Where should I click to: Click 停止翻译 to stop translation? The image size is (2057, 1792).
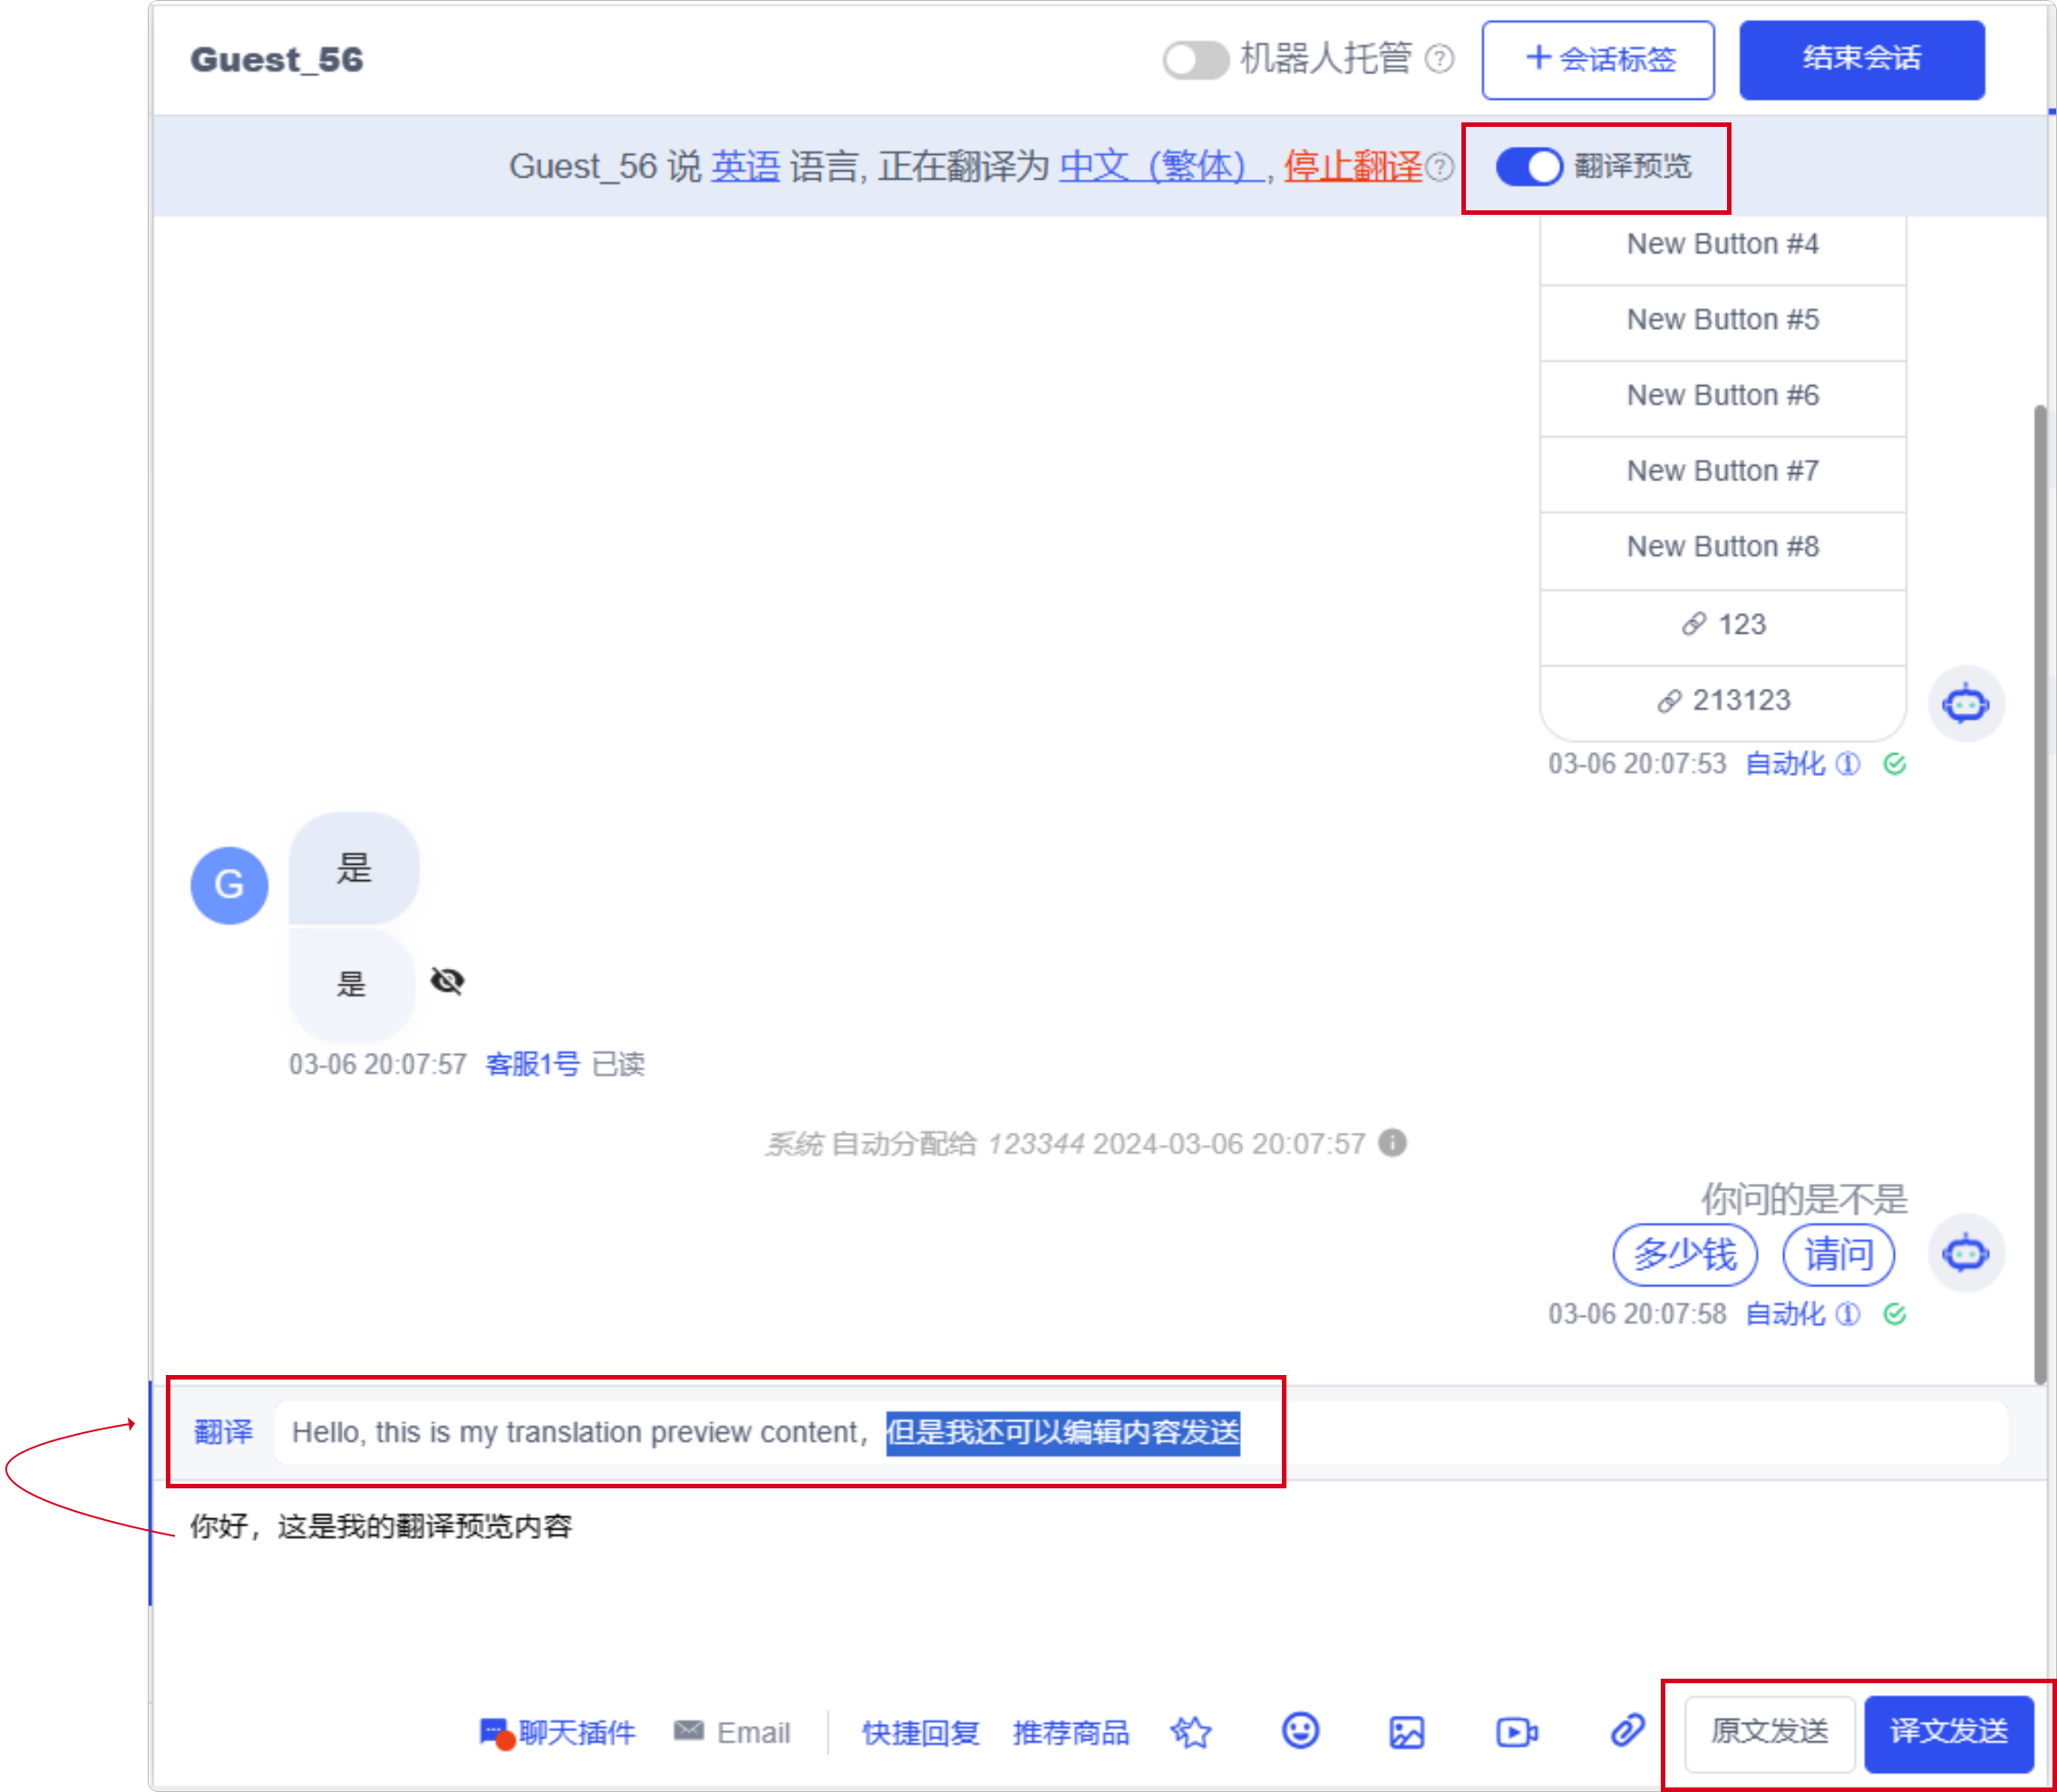tap(1352, 166)
